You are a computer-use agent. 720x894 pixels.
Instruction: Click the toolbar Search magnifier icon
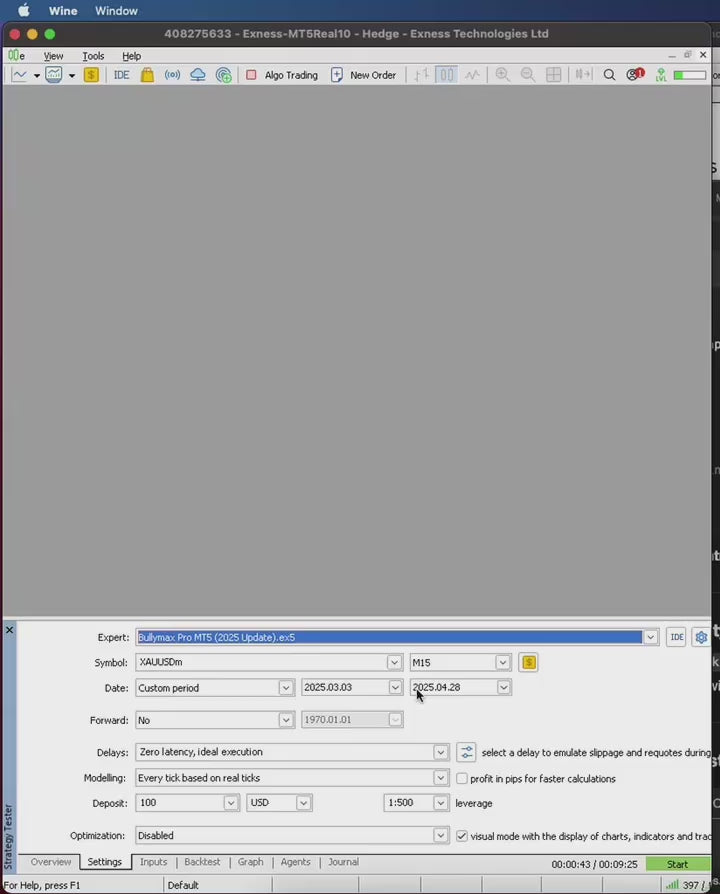tap(609, 75)
